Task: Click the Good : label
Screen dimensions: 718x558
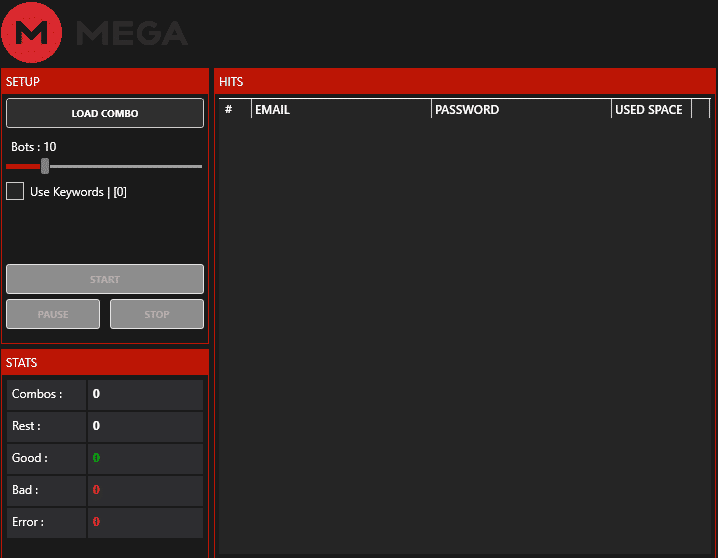Action: point(30,458)
